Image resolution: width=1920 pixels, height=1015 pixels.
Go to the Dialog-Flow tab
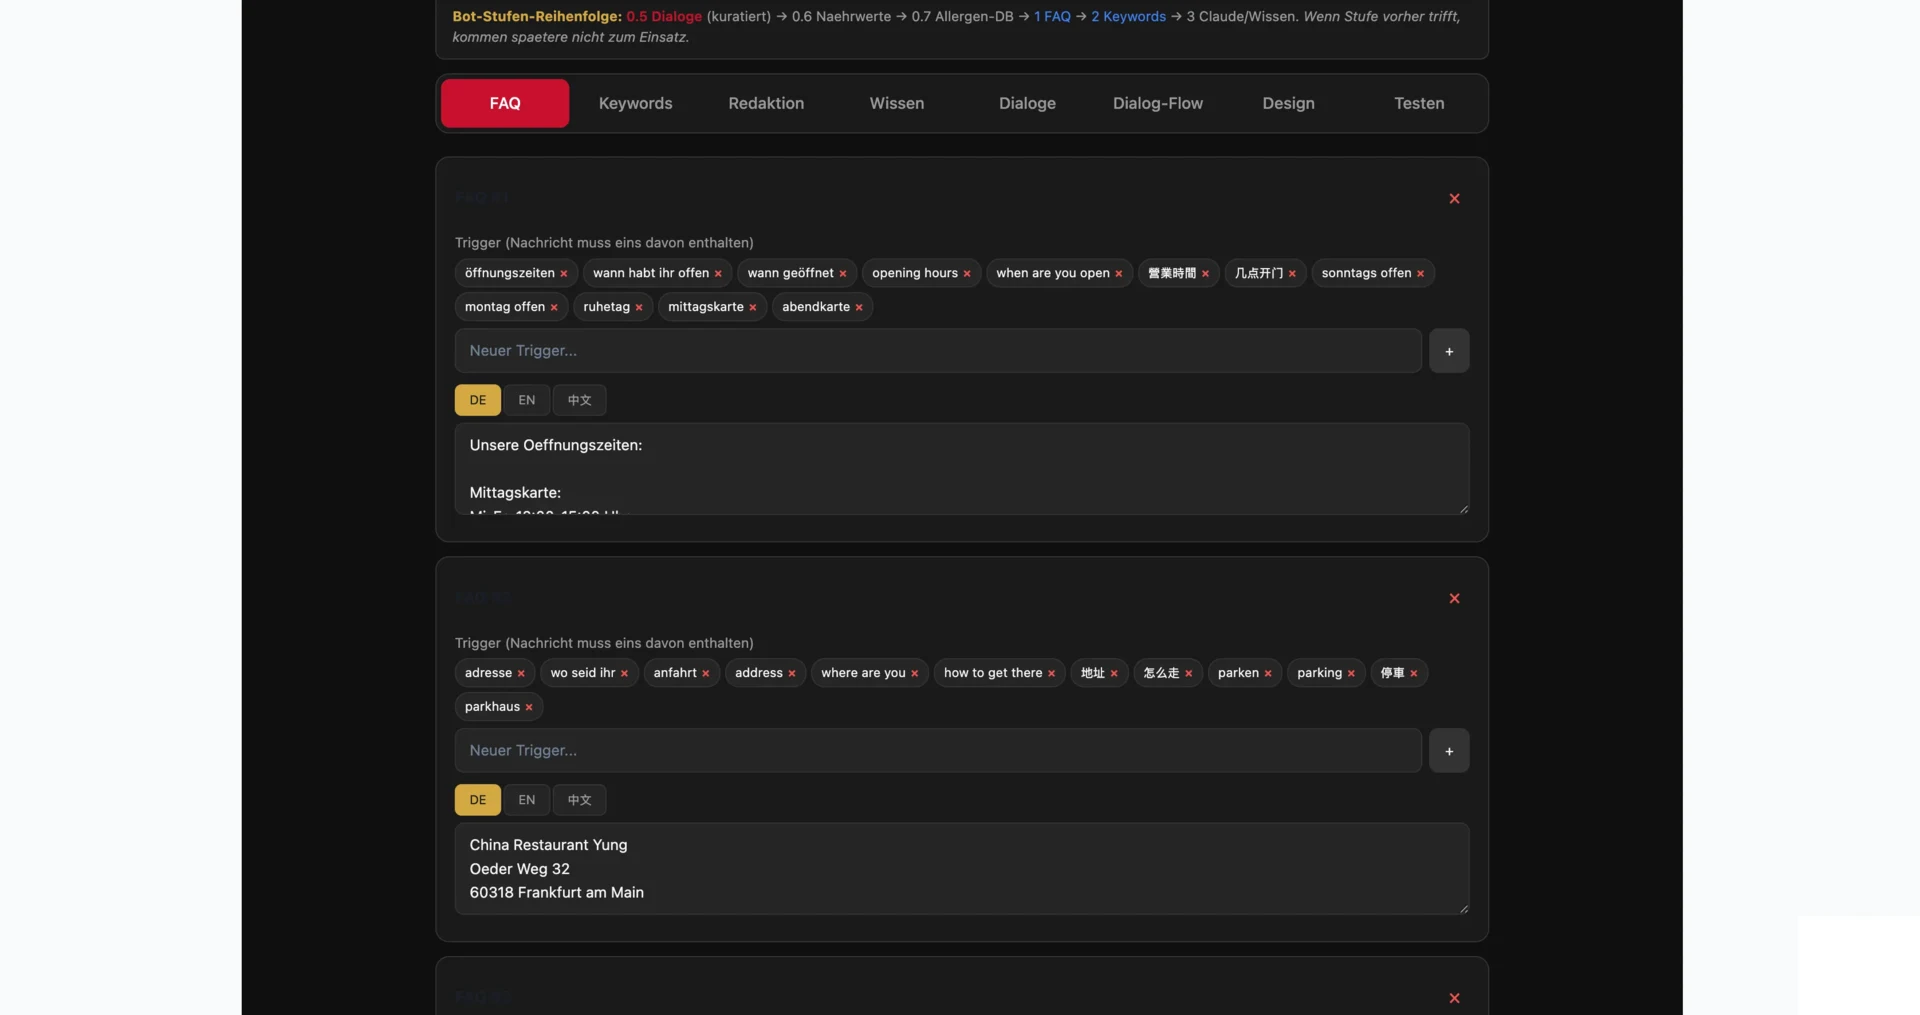[1158, 103]
